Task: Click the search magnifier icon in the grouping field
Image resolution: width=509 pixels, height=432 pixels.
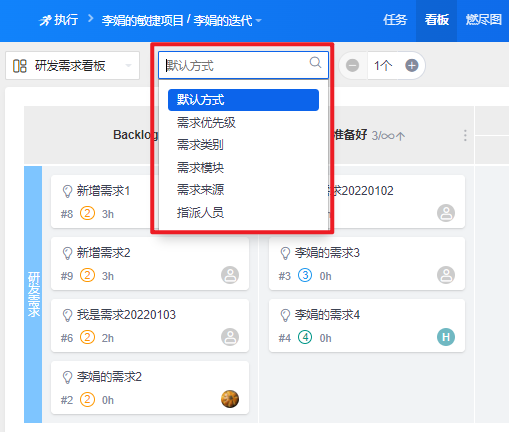Action: coord(315,62)
